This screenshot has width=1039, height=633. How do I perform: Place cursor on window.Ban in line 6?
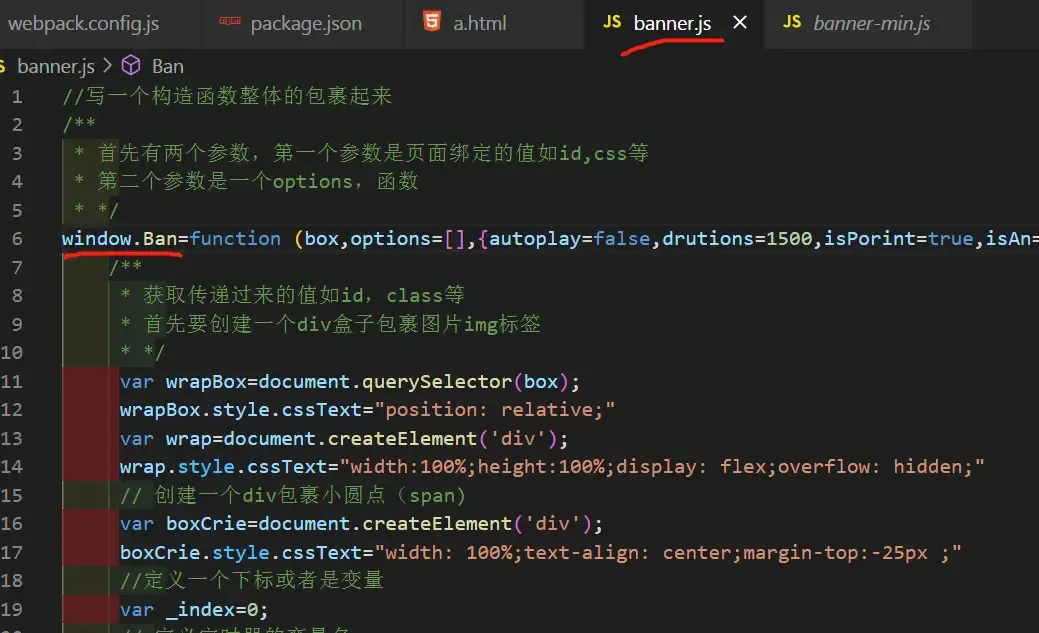tap(118, 238)
